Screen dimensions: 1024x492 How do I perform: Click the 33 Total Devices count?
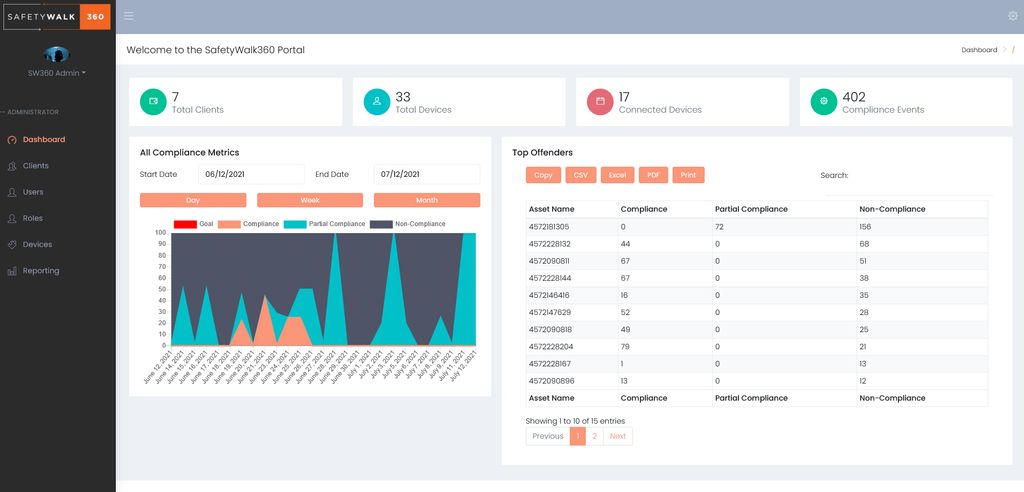pyautogui.click(x=403, y=97)
